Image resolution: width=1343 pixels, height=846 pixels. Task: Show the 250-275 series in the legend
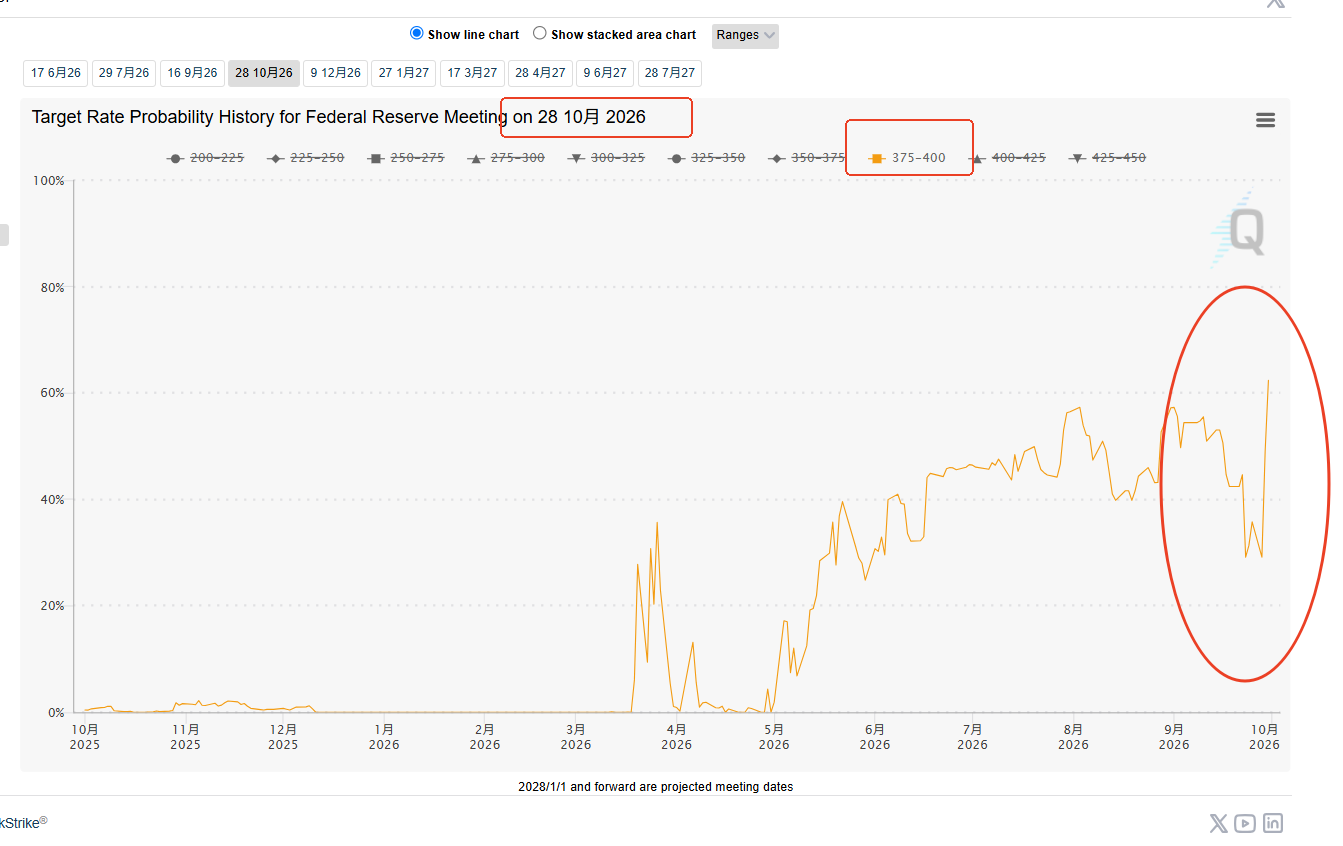point(406,158)
